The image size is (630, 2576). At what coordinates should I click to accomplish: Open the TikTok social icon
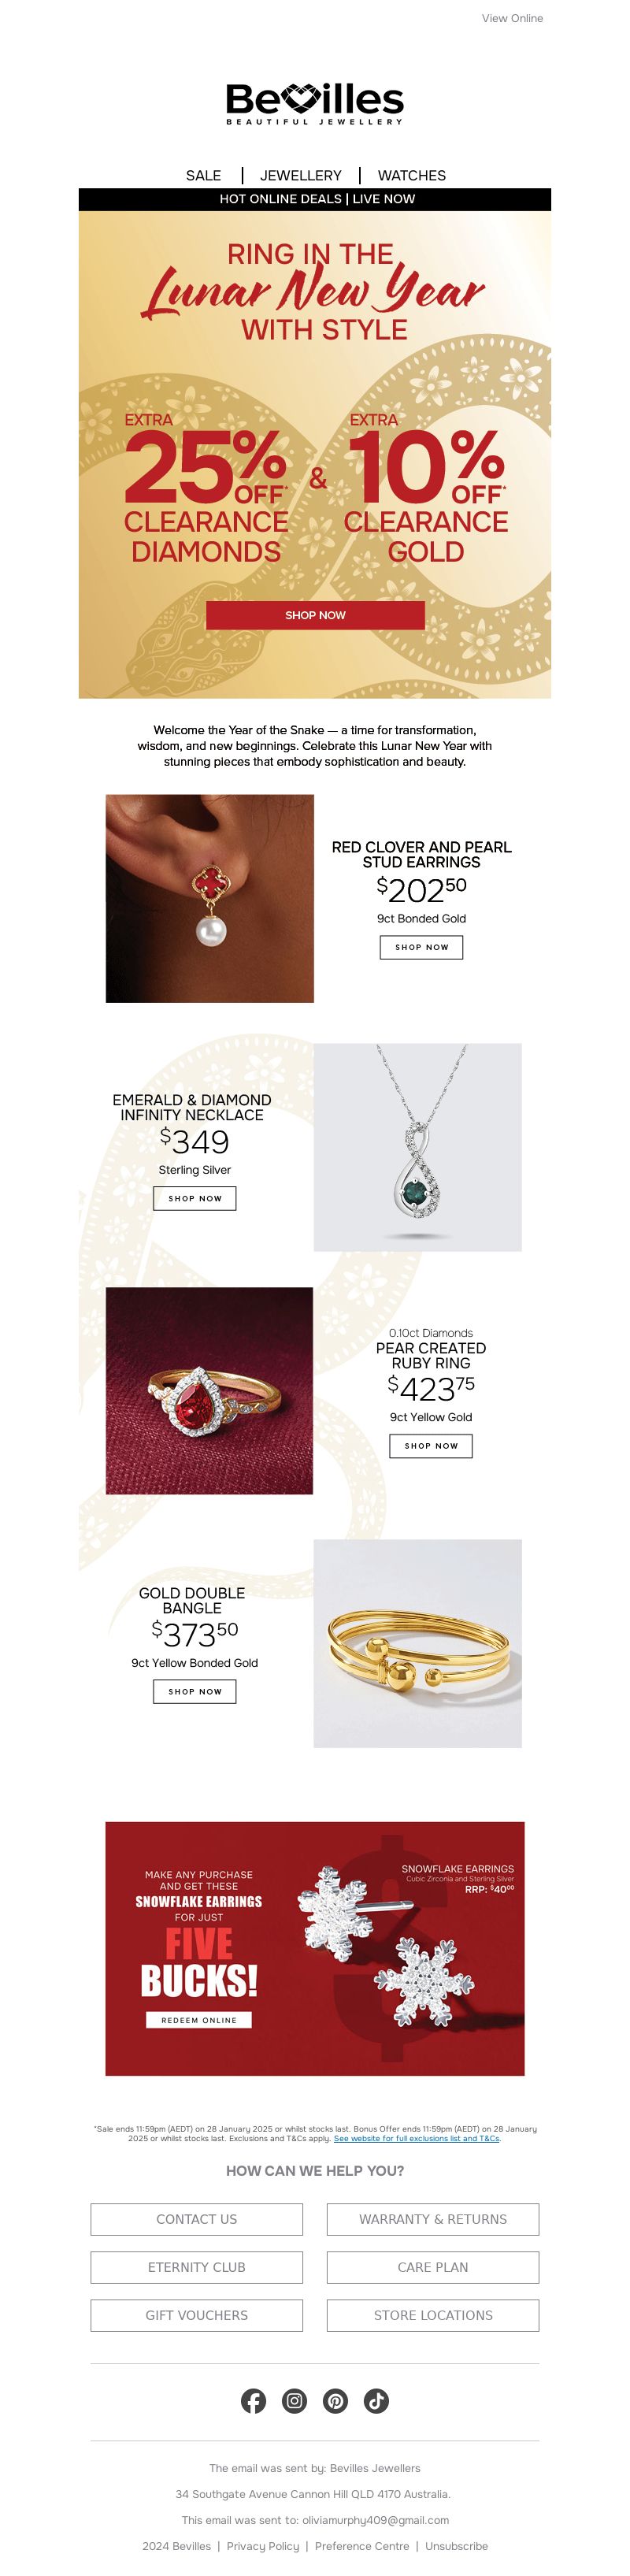point(376,2401)
